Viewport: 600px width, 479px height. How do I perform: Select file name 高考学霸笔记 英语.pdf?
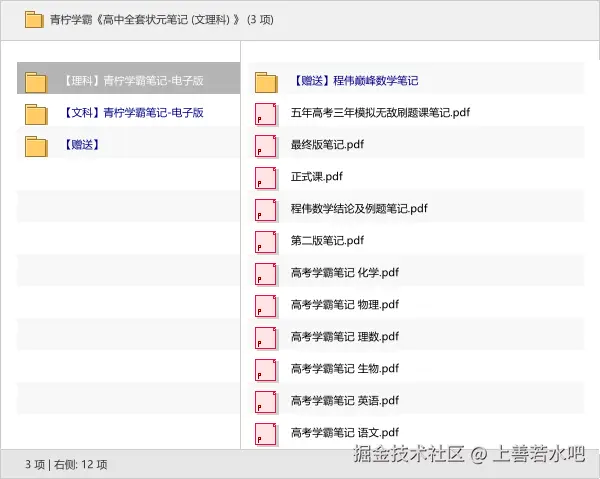point(345,401)
